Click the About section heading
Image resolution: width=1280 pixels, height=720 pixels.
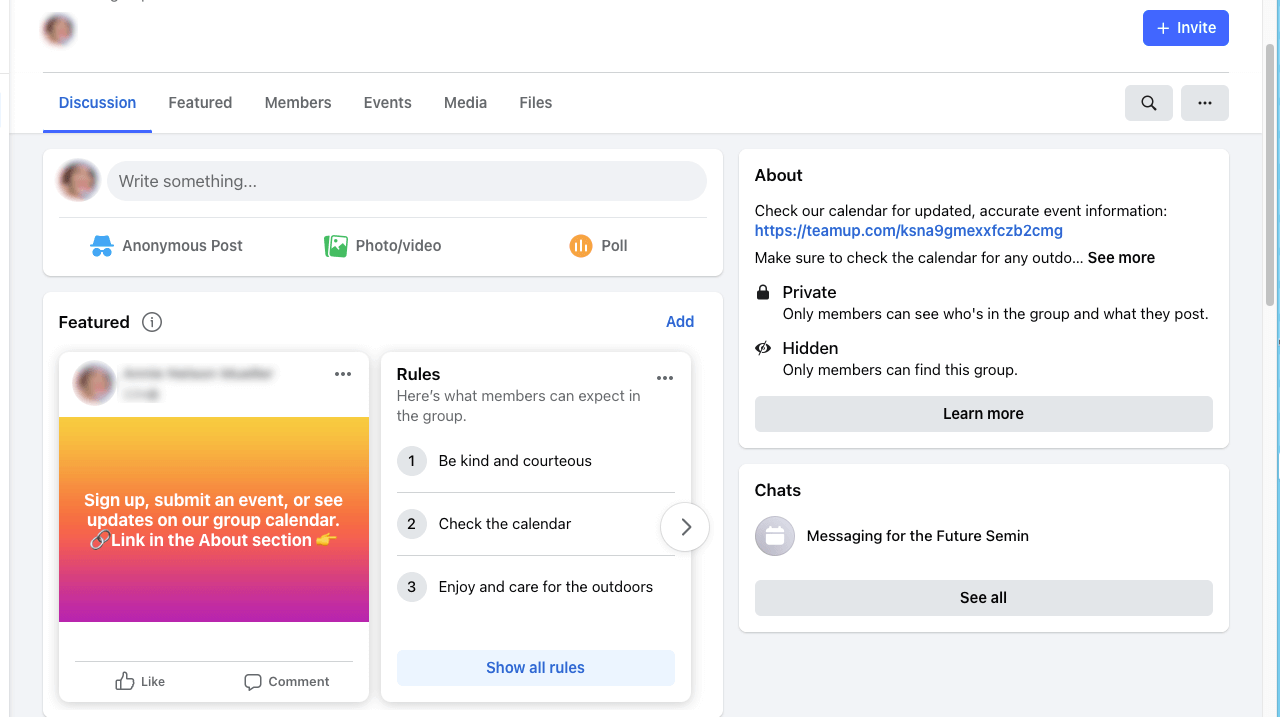click(x=779, y=175)
